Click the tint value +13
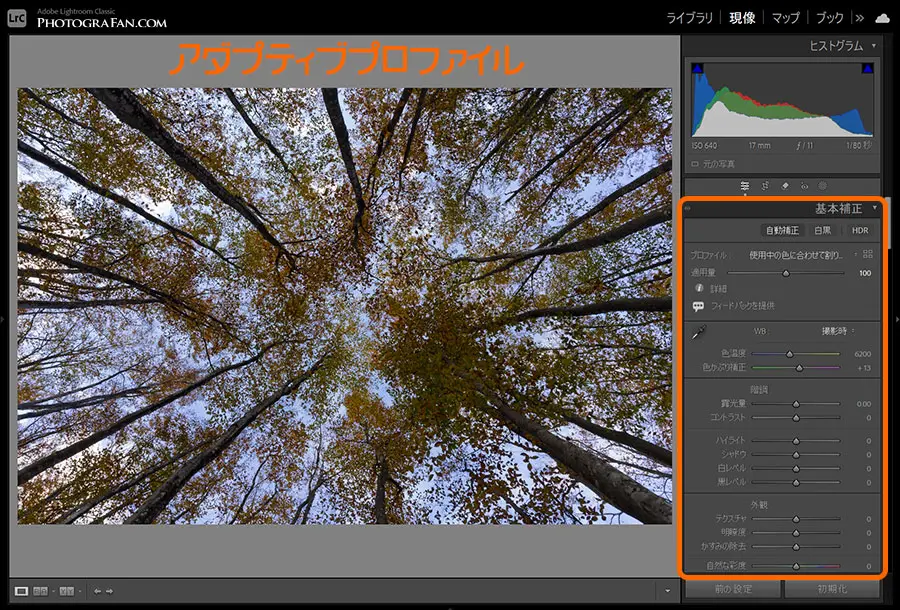 point(864,368)
